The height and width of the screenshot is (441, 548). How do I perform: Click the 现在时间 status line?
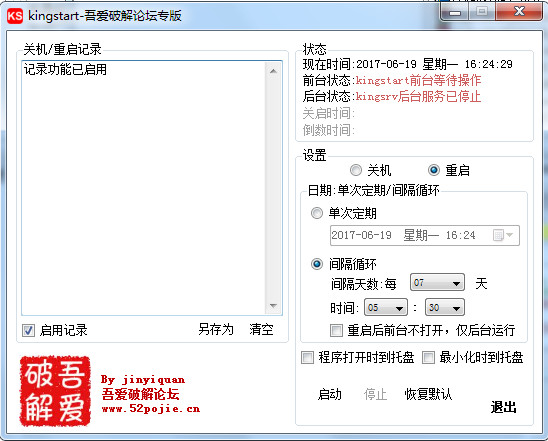tap(408, 64)
